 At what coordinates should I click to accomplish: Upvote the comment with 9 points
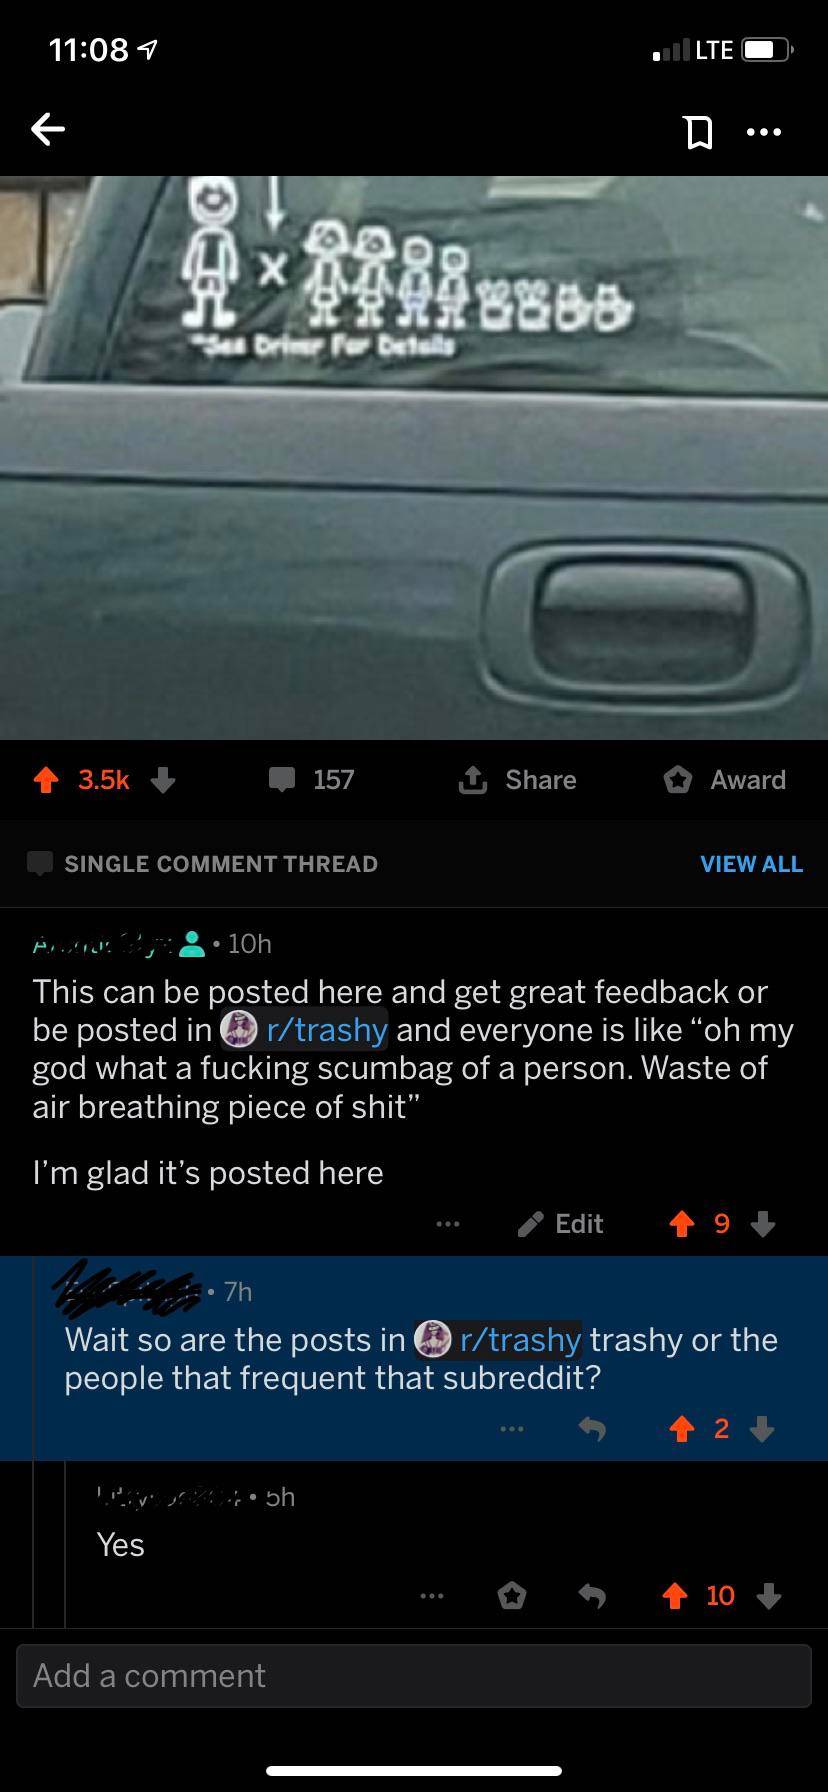pyautogui.click(x=682, y=1224)
